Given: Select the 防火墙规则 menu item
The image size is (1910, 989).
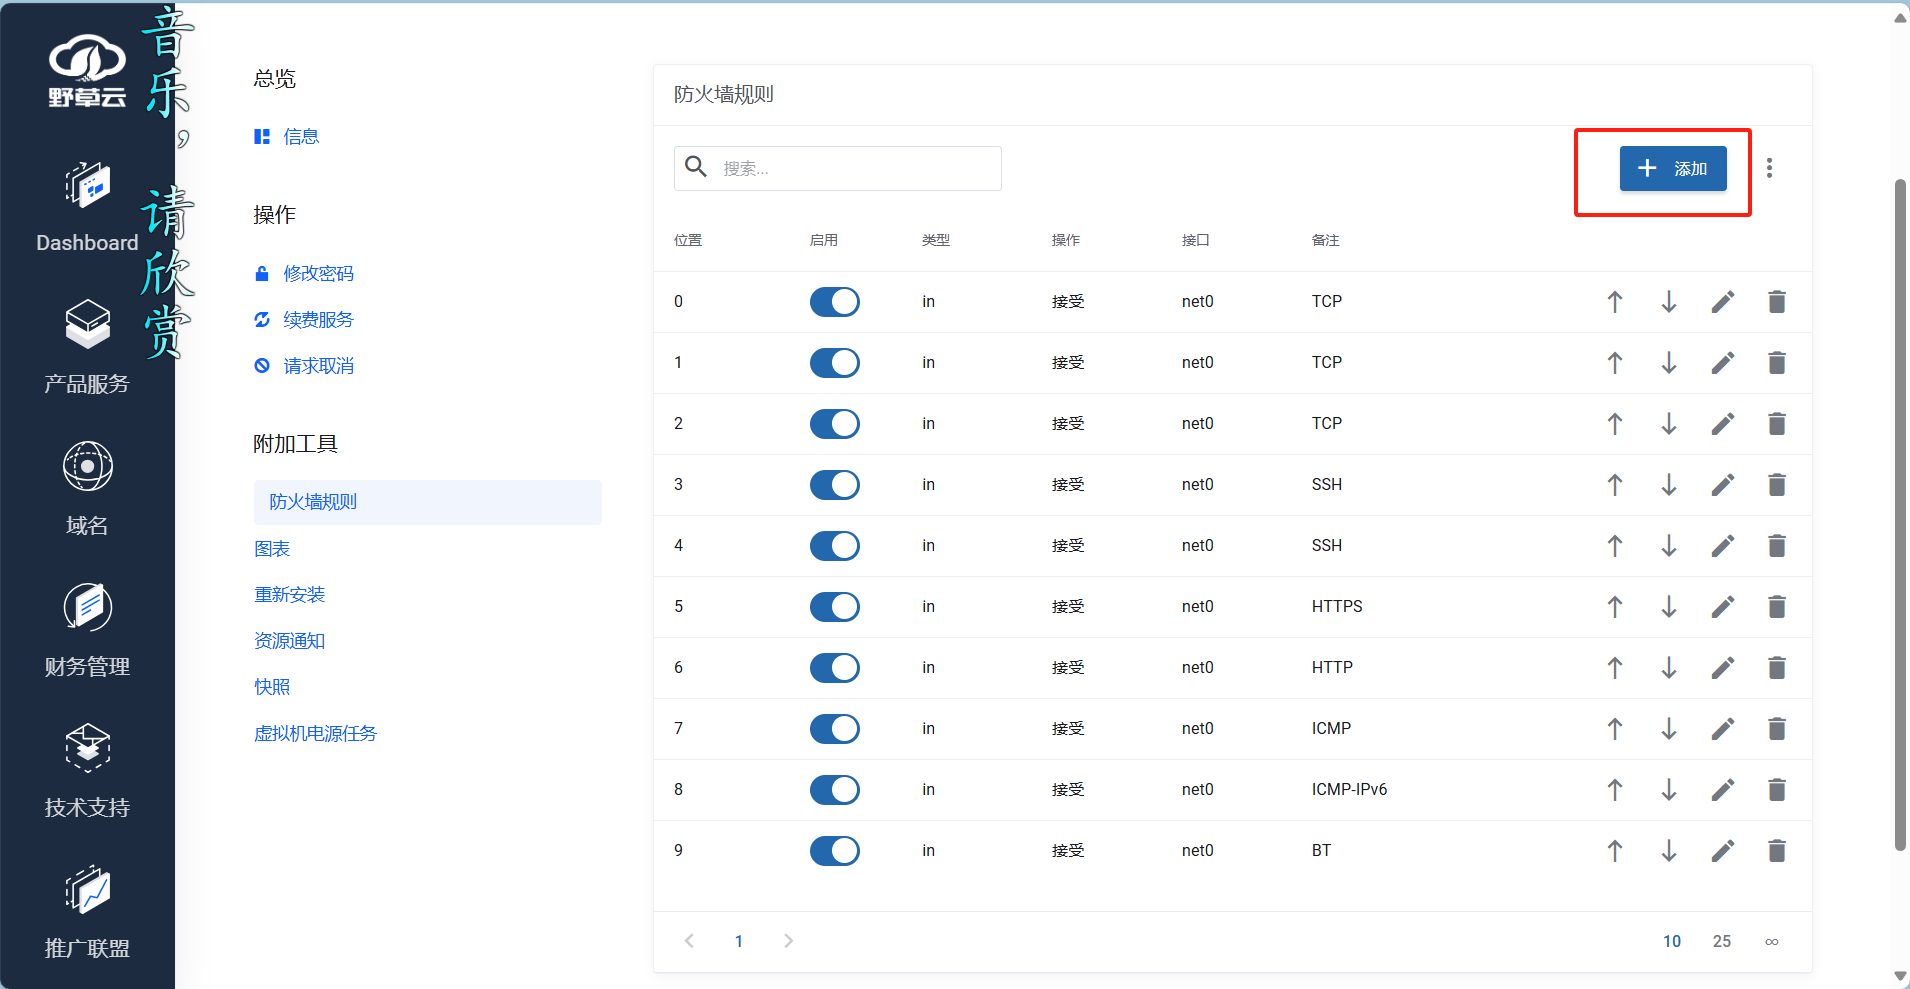Looking at the screenshot, I should 428,502.
